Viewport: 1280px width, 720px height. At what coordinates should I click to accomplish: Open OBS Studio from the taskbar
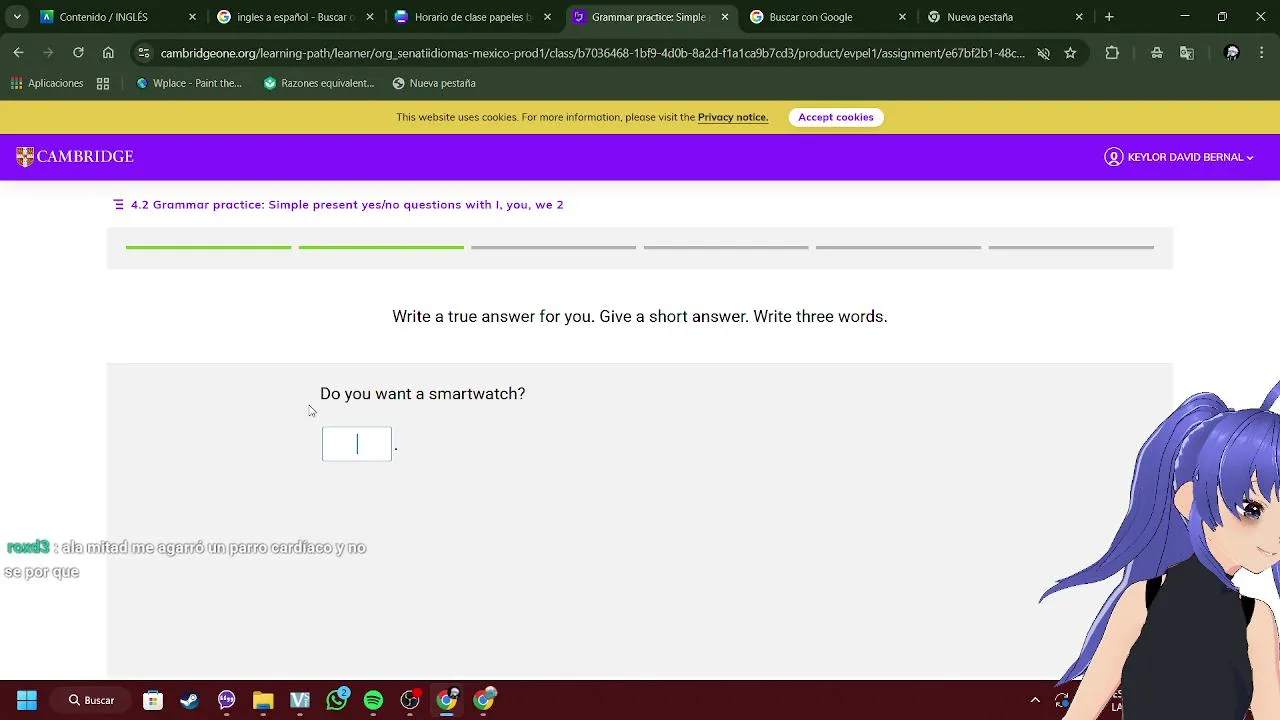click(x=410, y=700)
